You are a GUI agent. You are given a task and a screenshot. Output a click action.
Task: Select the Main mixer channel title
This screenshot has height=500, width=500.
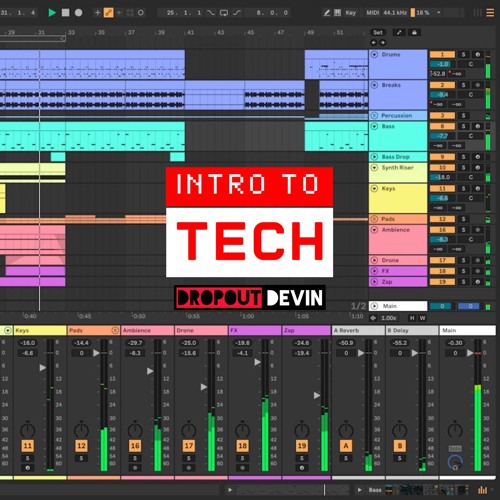coord(468,330)
